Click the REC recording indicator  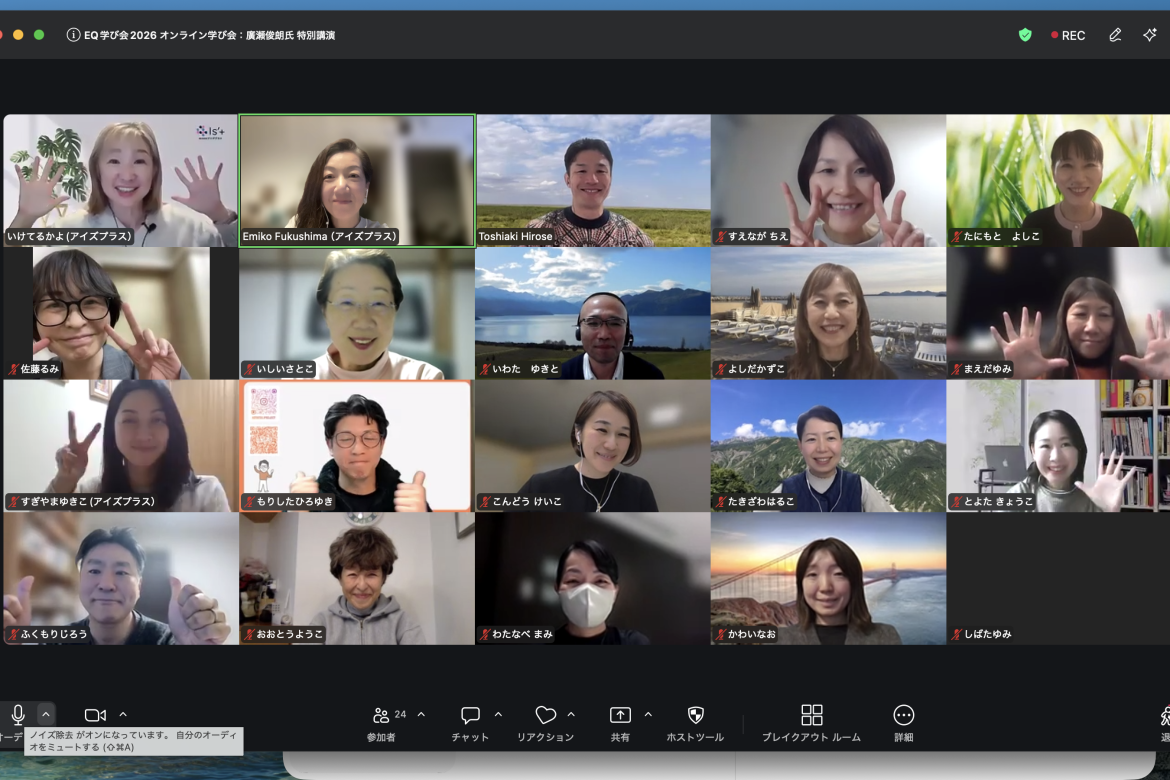click(1068, 35)
